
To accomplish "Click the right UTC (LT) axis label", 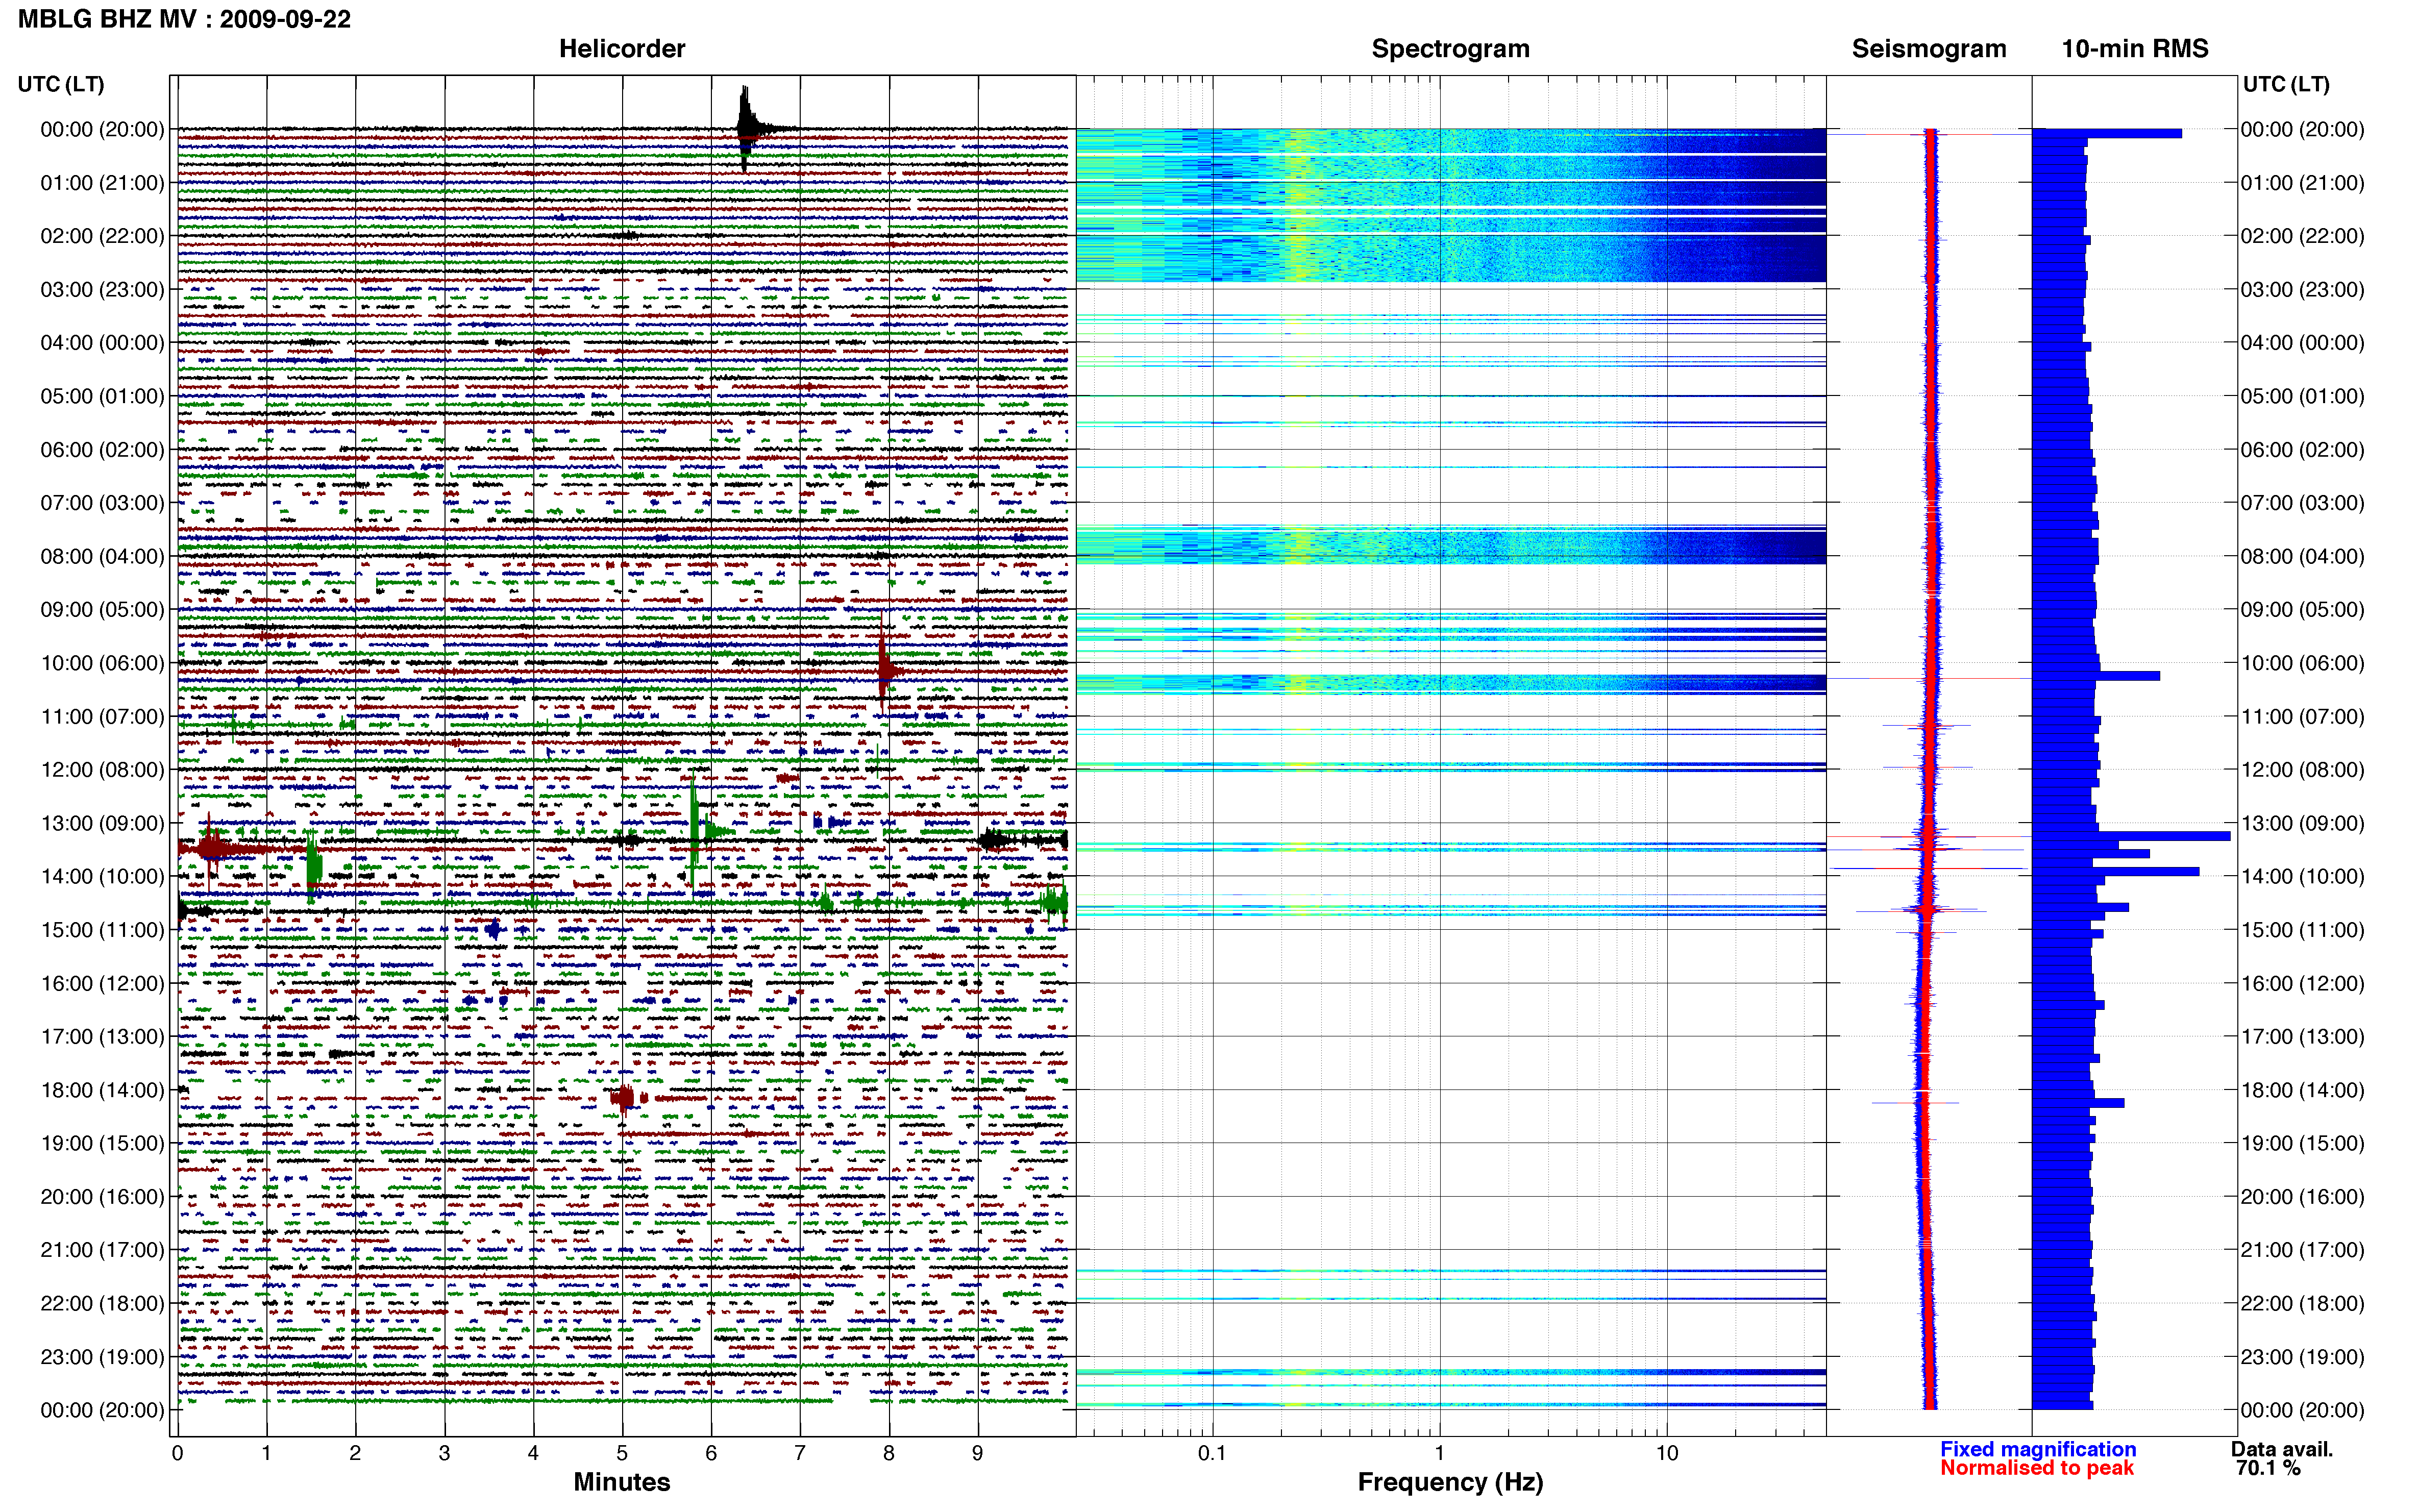I will 2286,84.
